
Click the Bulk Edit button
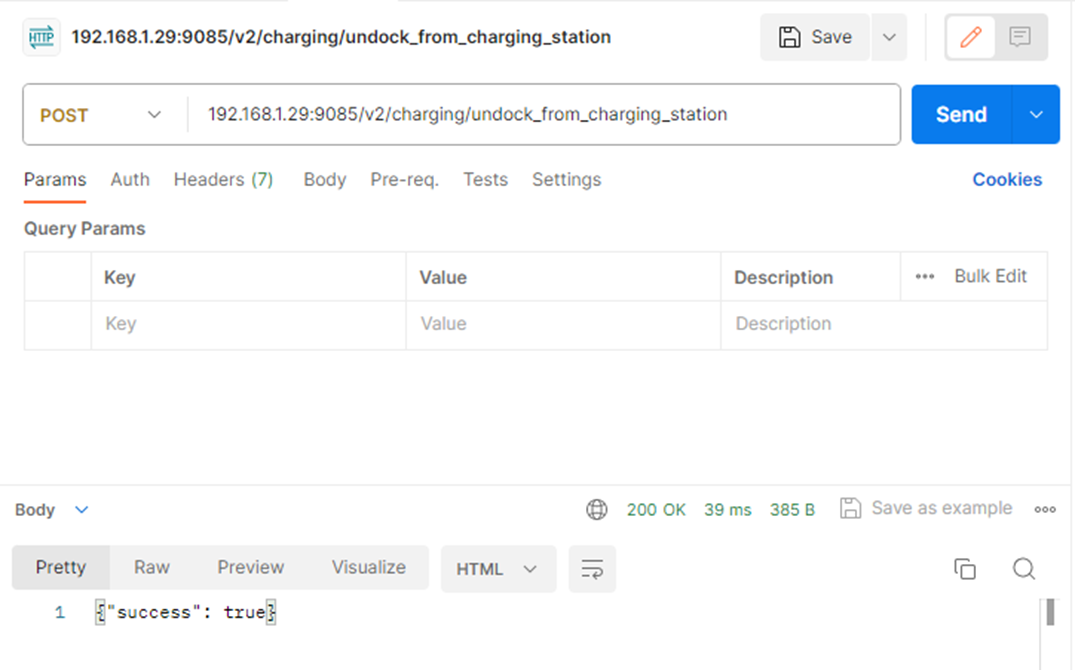989,277
